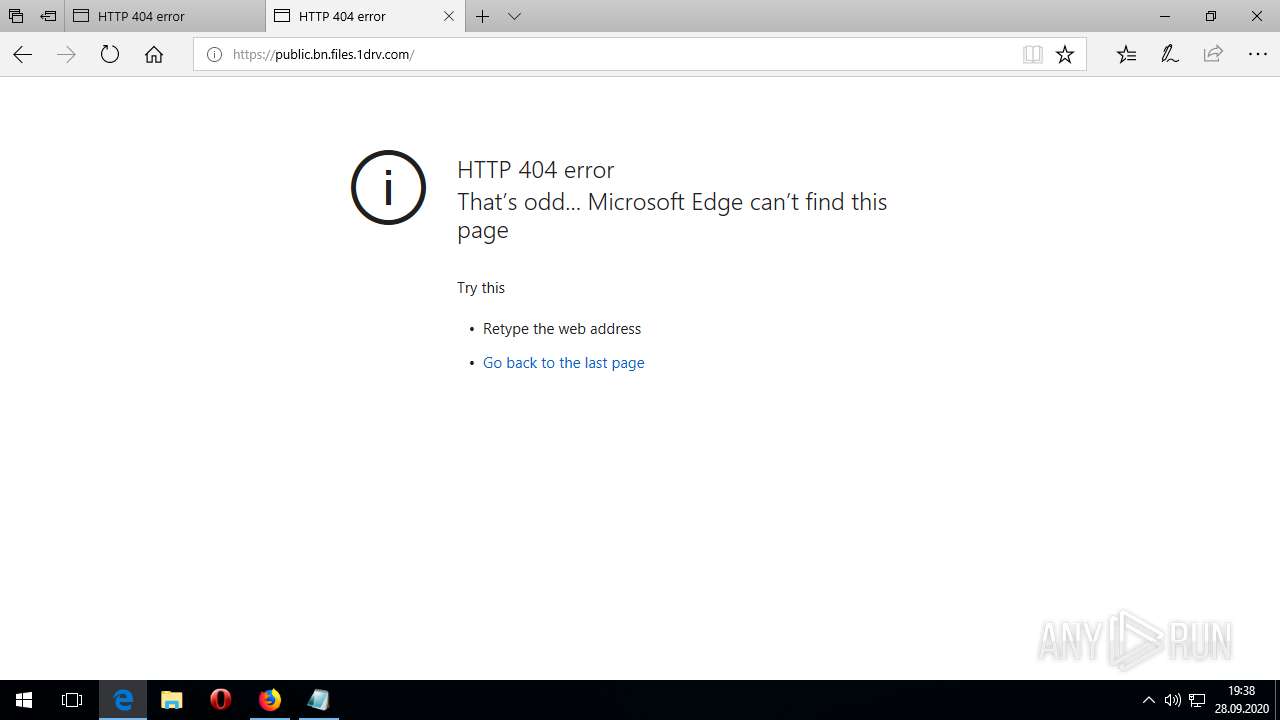The image size is (1280, 720).
Task: Toggle reading view
Action: 1033,55
